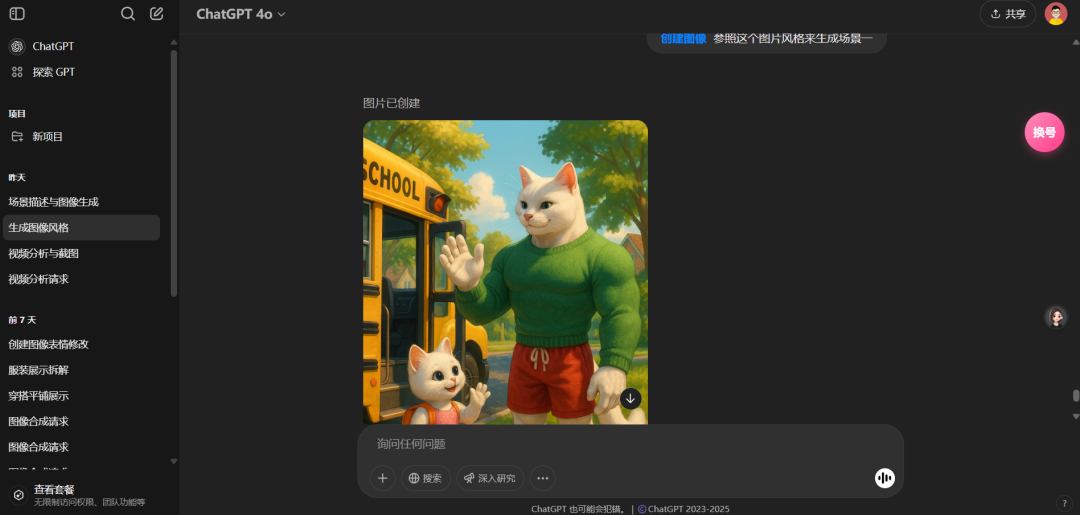The image size is (1080, 515).
Task: Open more tools with the three-dot button
Action: click(543, 478)
